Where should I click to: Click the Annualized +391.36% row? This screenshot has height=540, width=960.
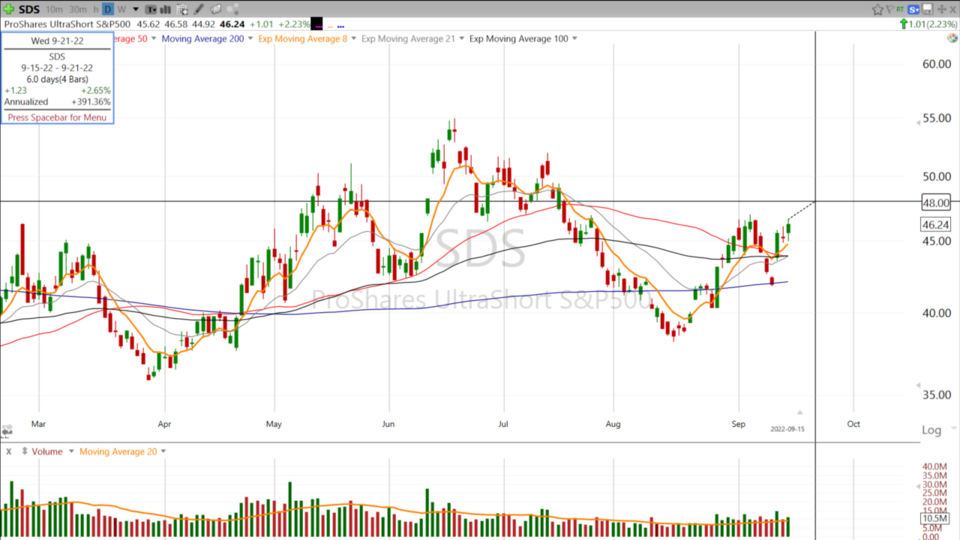[x=57, y=102]
